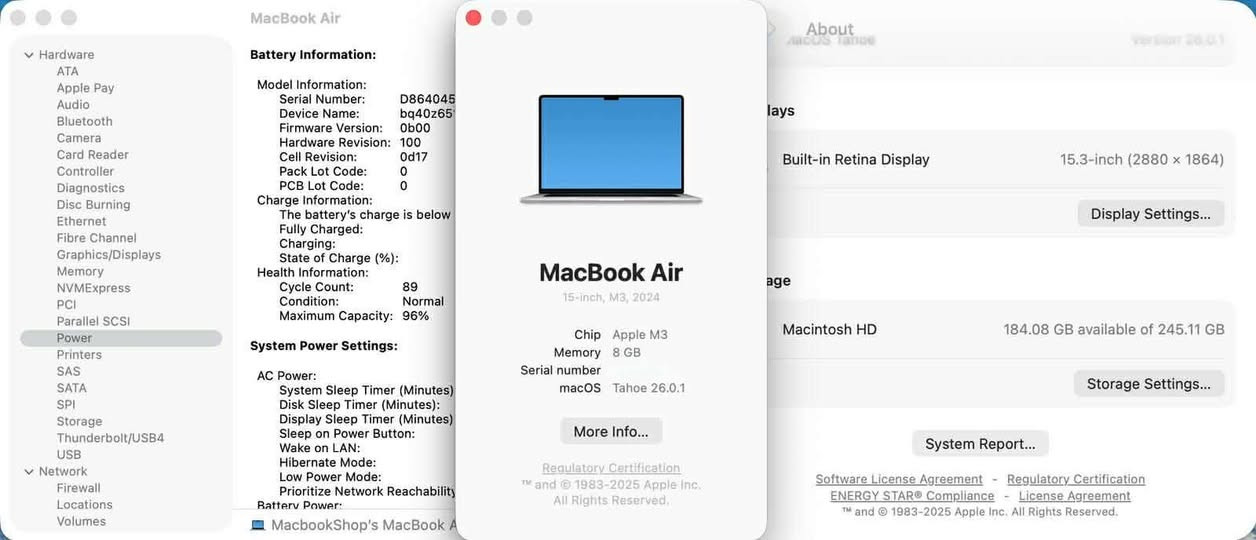This screenshot has height=540, width=1256.
Task: Select SPI in the sidebar
Action: (66, 405)
